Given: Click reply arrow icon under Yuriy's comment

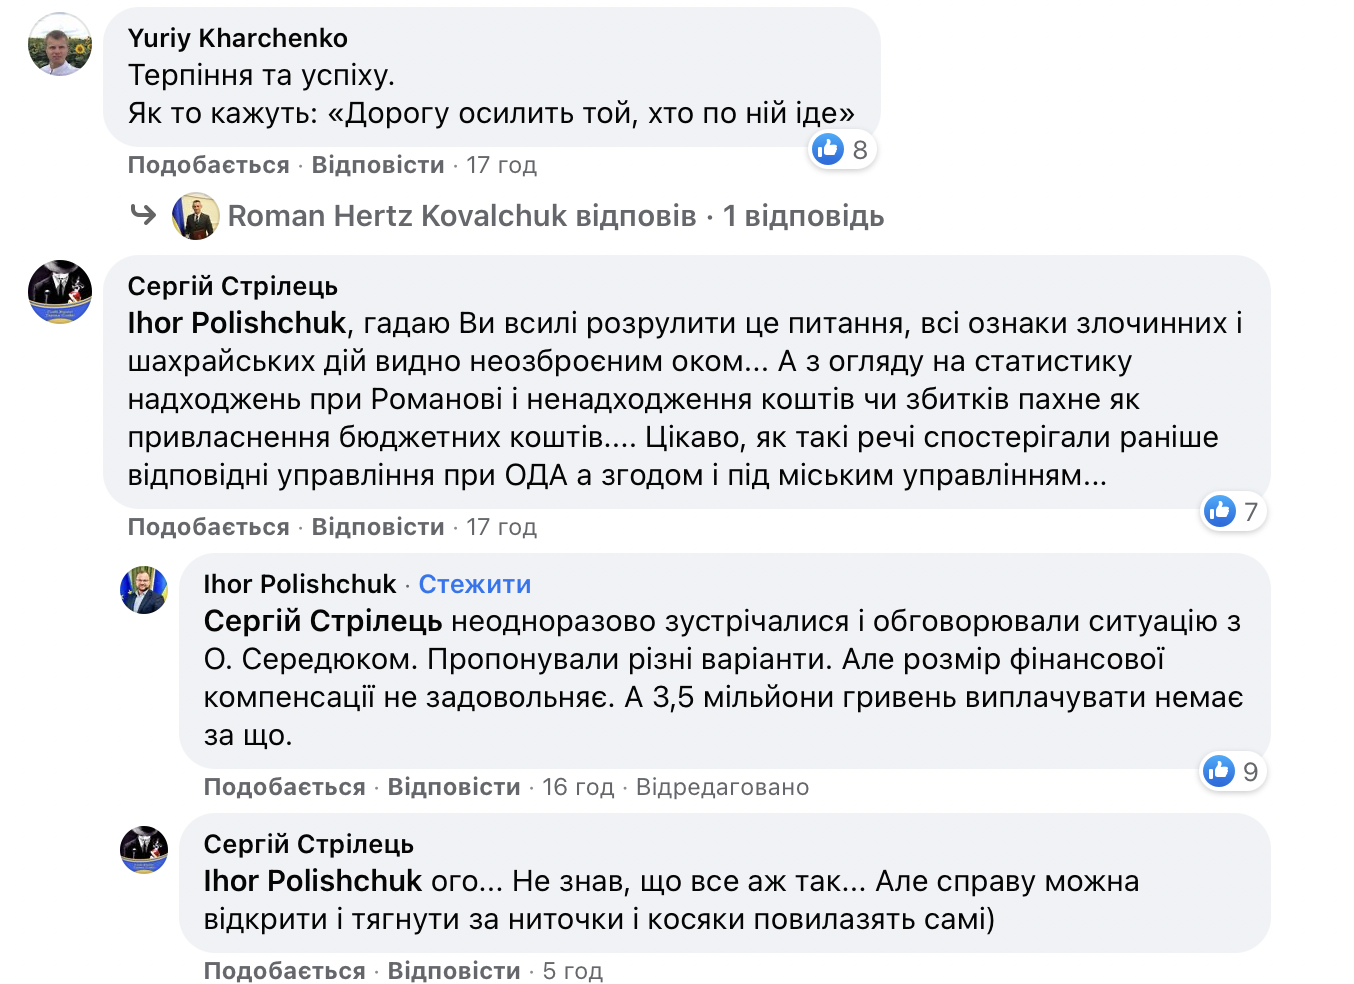Looking at the screenshot, I should click(x=144, y=215).
